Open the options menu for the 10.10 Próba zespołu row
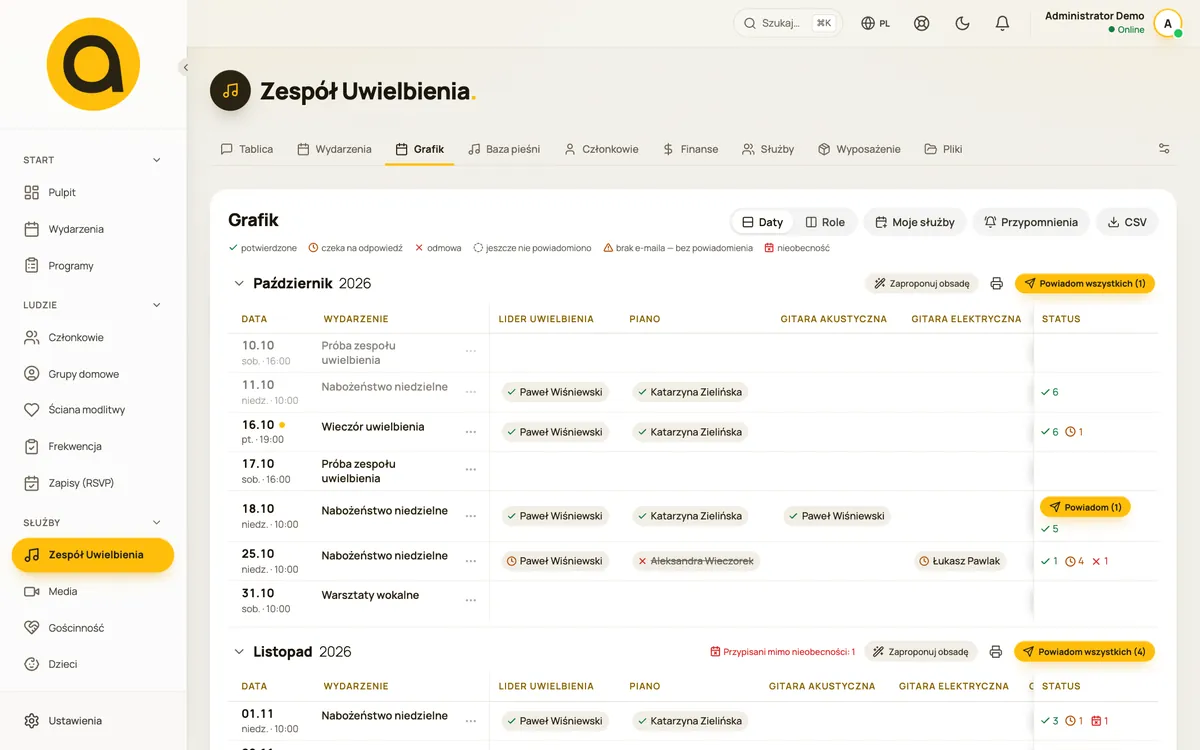The height and width of the screenshot is (750, 1200). tap(470, 352)
